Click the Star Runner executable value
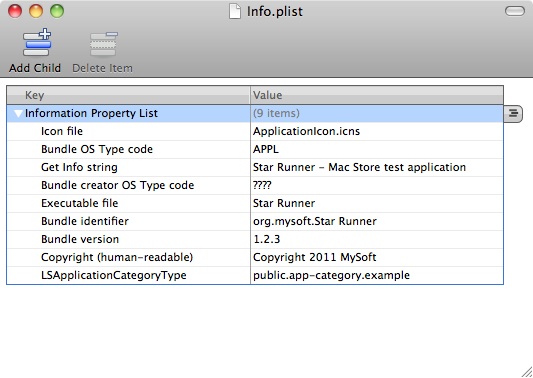Viewport: 533px width, 378px height. pyautogui.click(x=284, y=203)
